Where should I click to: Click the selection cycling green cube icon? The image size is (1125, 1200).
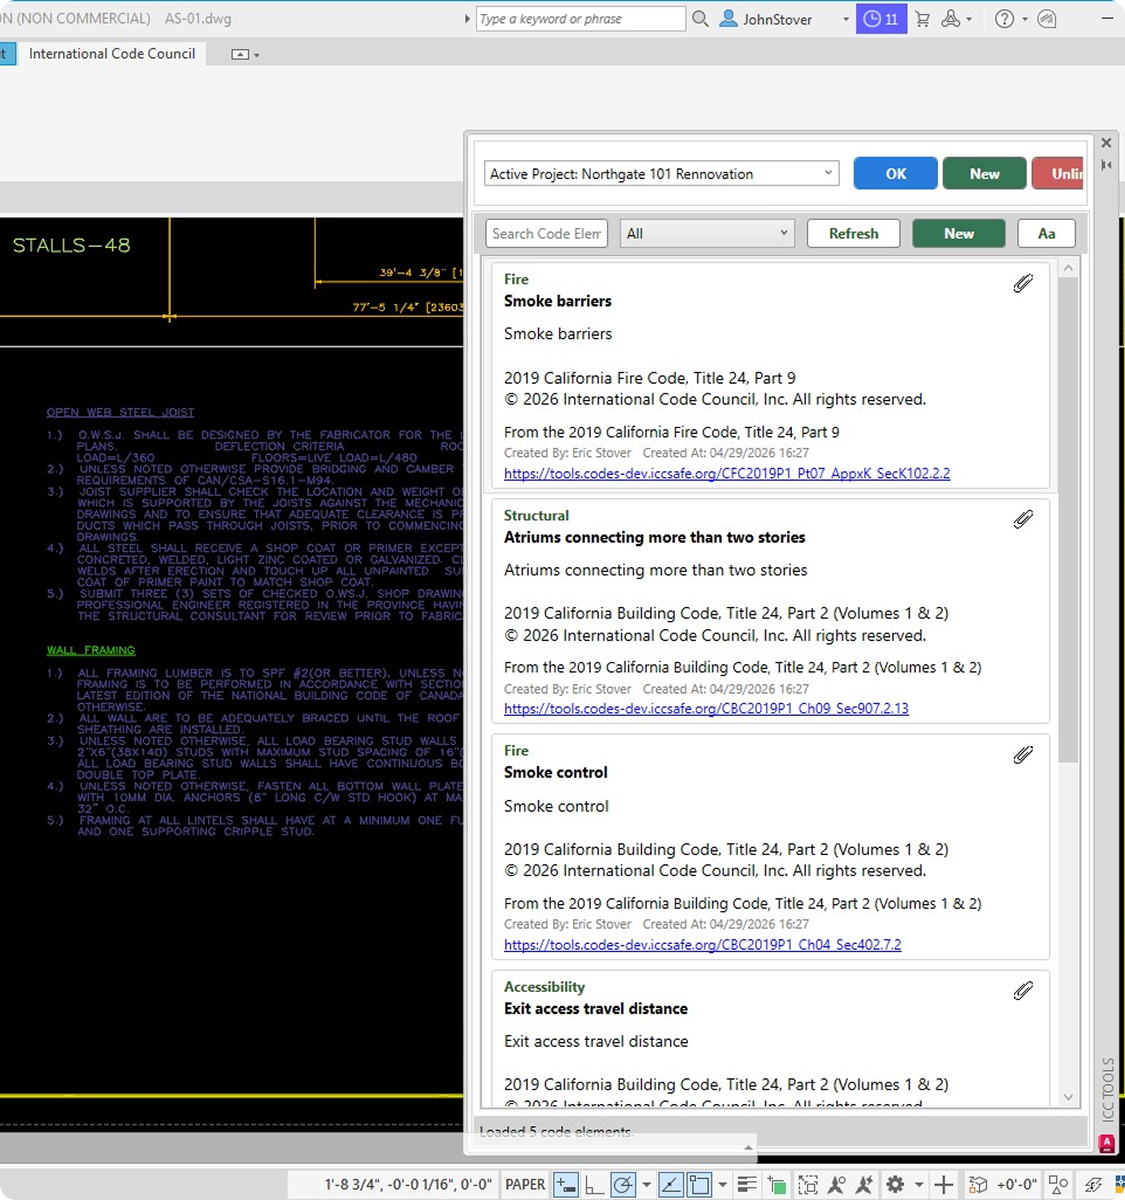[x=777, y=1185]
